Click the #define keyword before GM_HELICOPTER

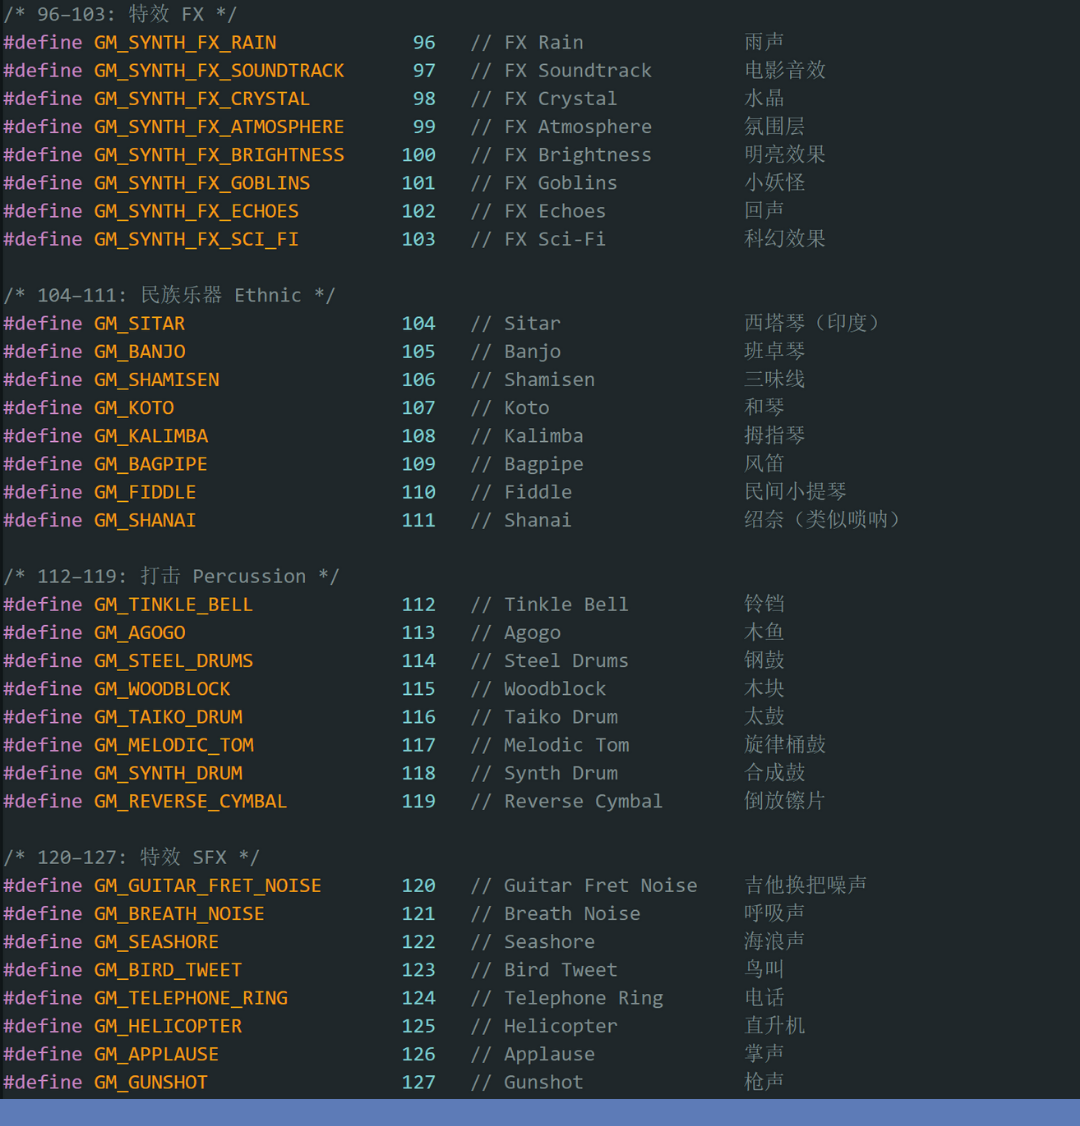point(43,1026)
